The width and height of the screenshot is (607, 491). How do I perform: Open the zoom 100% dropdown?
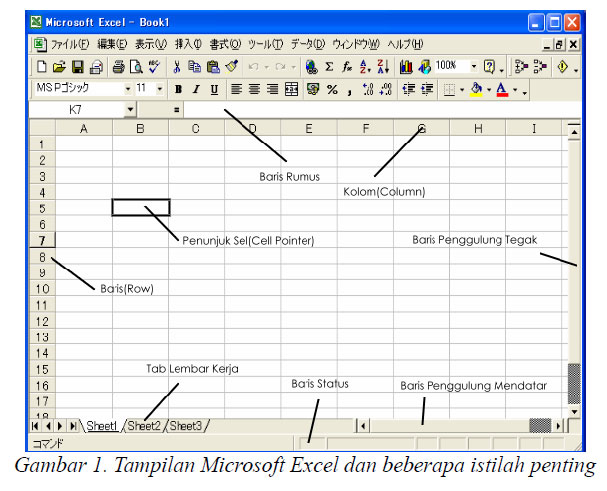pyautogui.click(x=474, y=67)
